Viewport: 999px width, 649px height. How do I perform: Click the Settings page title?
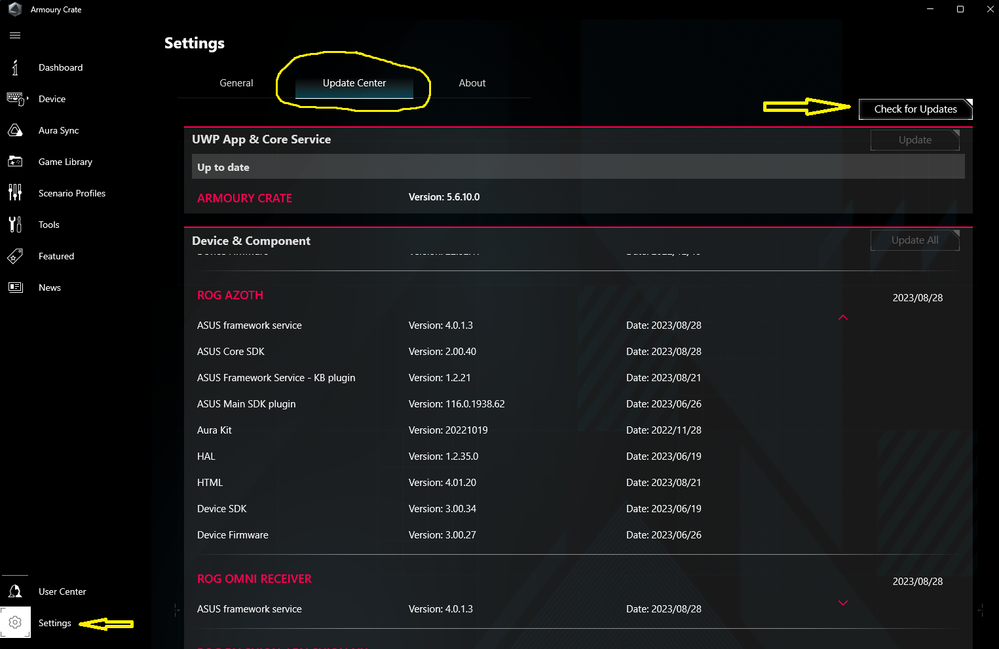tap(194, 43)
